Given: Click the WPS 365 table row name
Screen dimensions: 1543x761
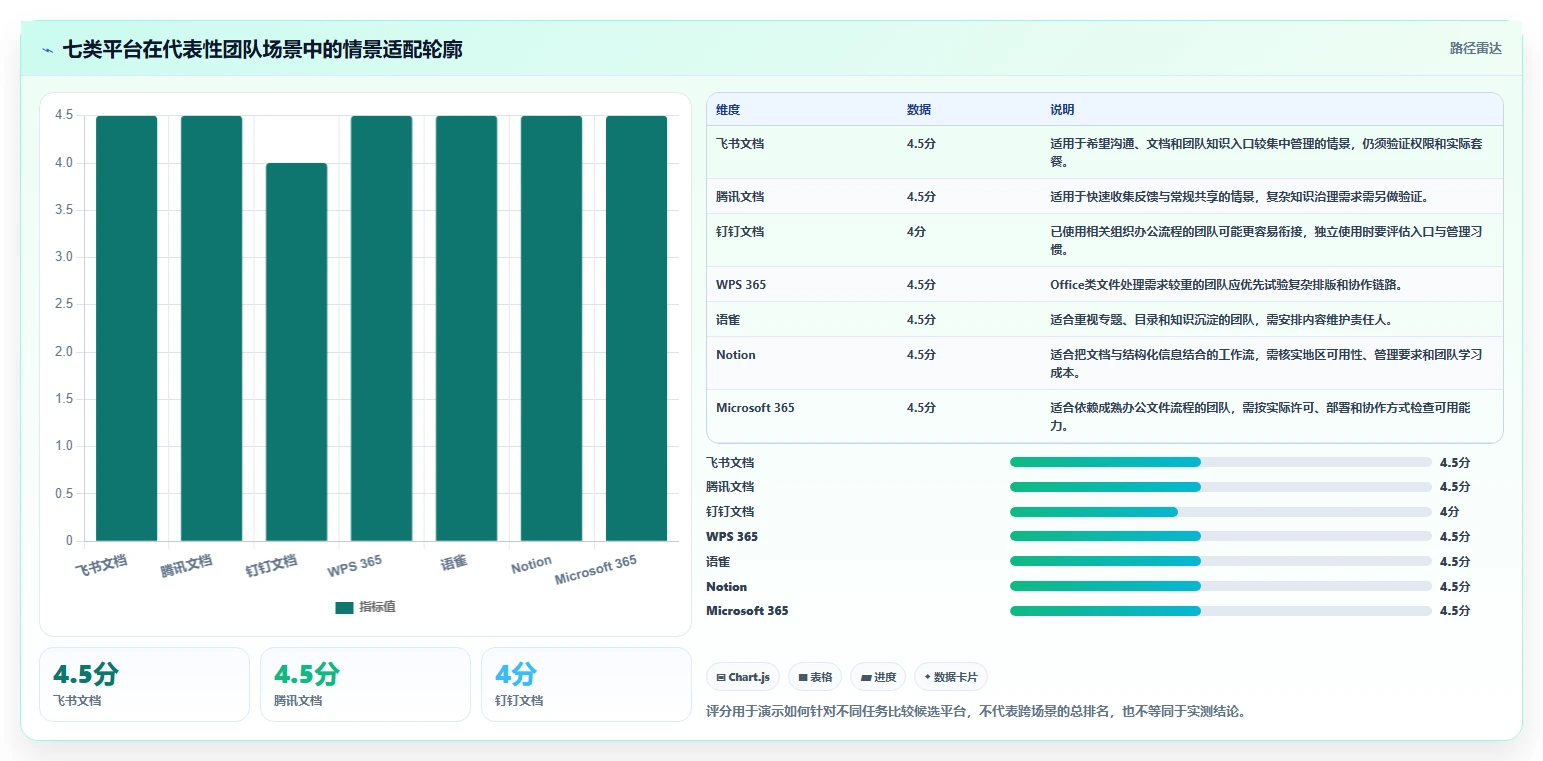Looking at the screenshot, I should click(x=741, y=285).
